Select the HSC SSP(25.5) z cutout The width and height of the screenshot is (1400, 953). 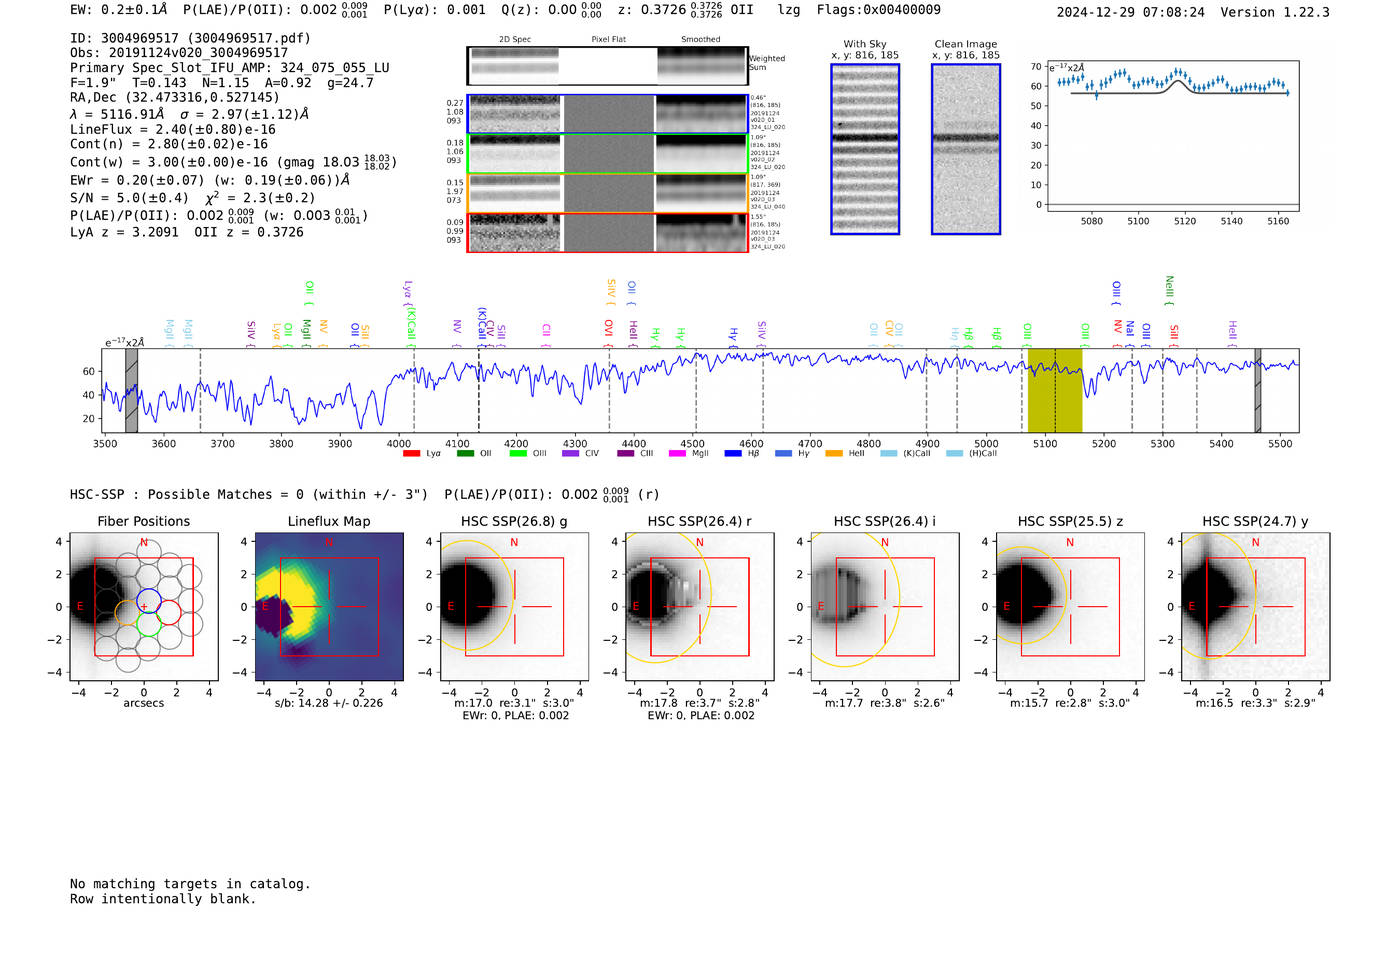click(x=1070, y=606)
